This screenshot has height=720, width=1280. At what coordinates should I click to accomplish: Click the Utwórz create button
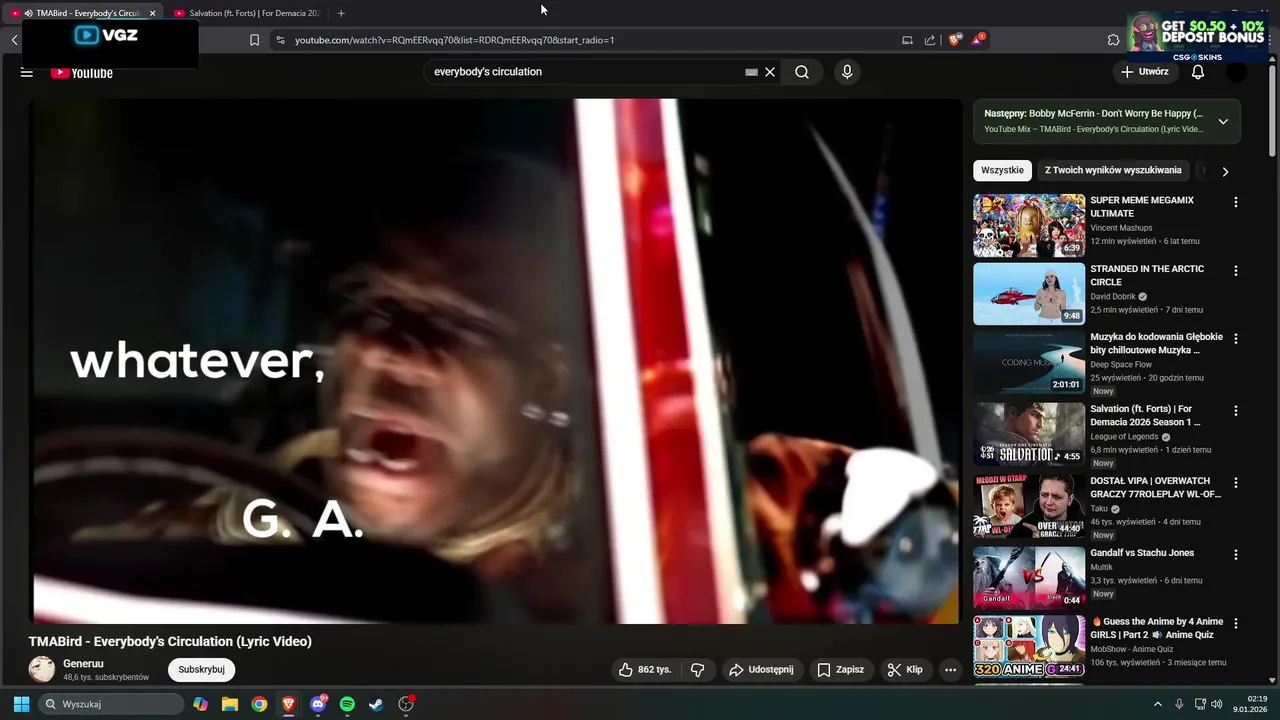point(1144,72)
